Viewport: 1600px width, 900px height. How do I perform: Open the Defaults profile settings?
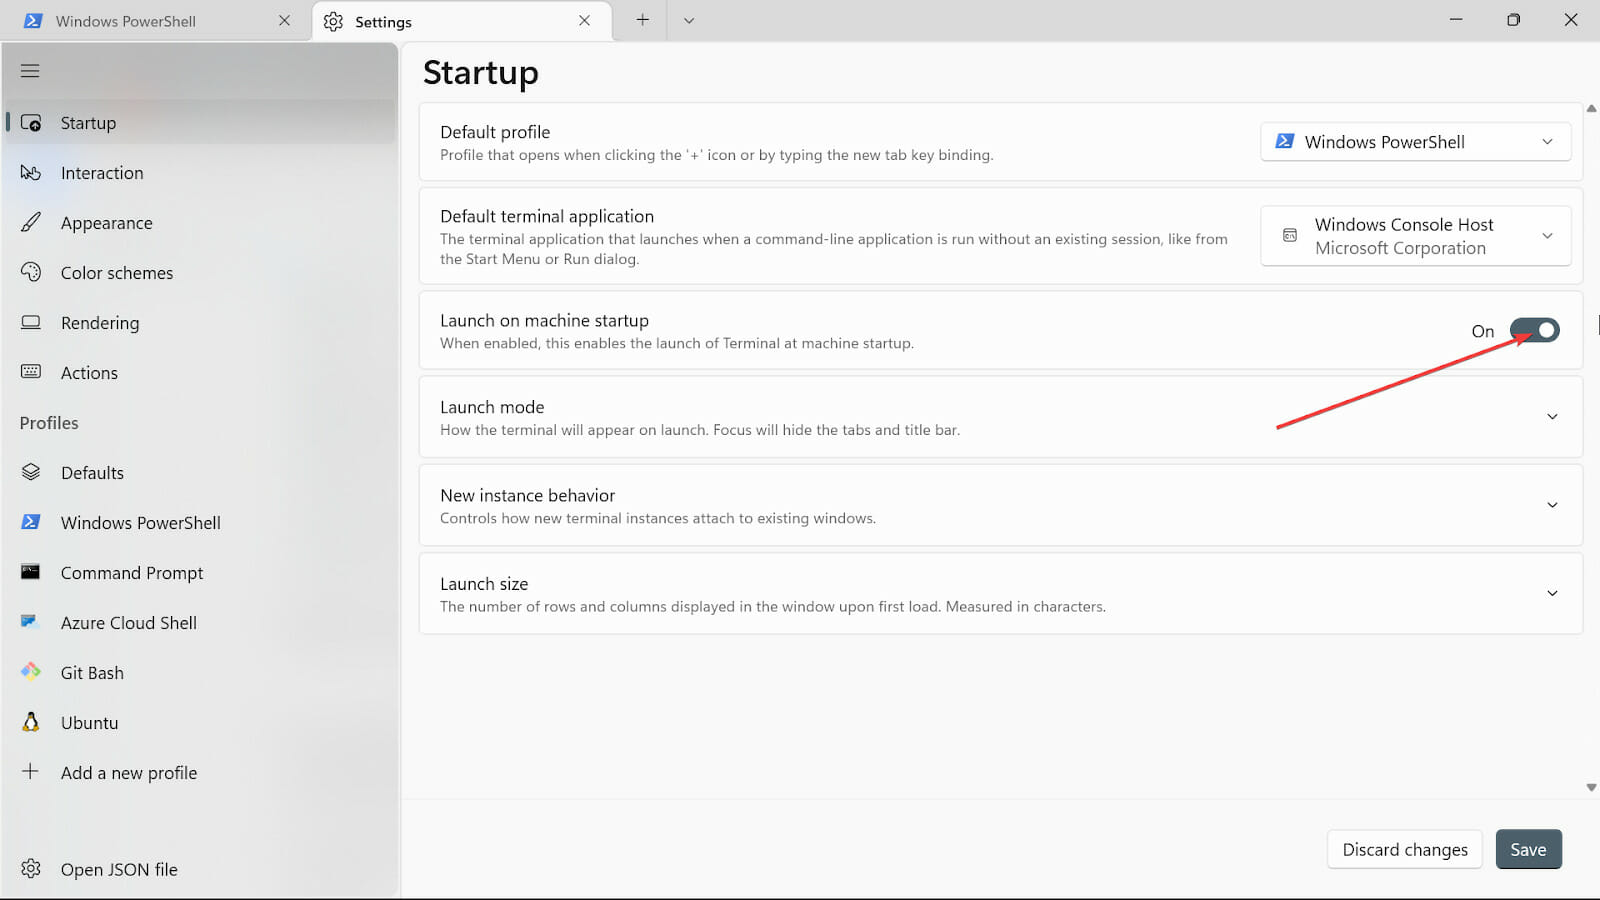pos(200,473)
